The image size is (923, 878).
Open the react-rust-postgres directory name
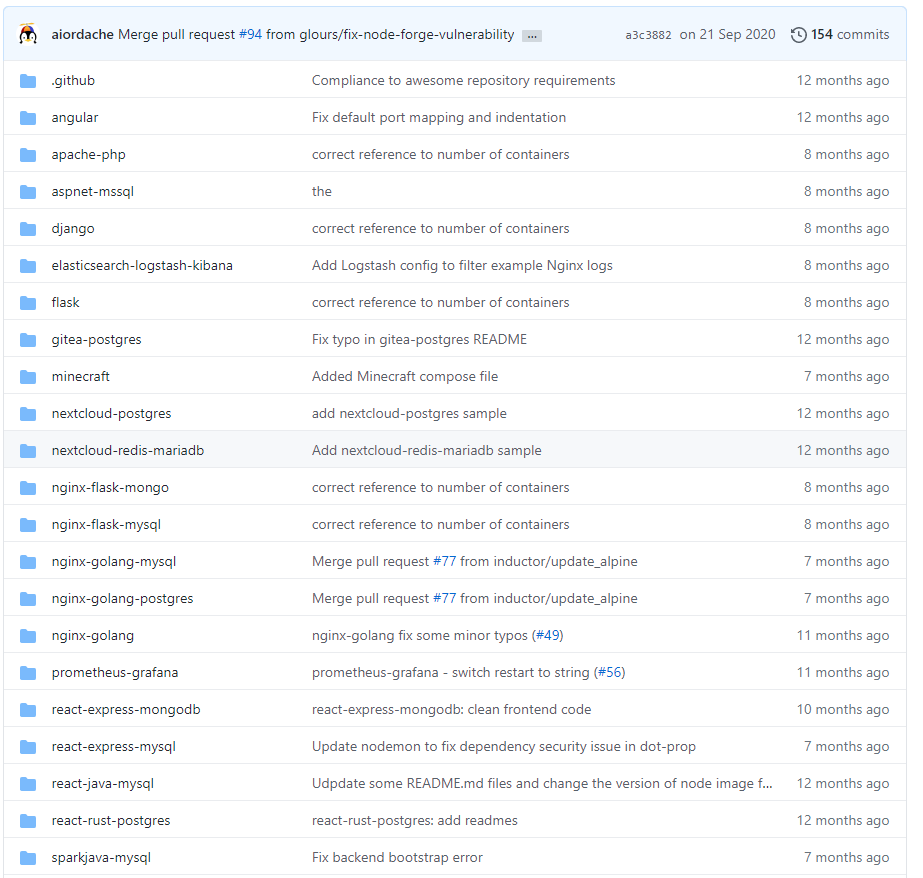pos(111,821)
